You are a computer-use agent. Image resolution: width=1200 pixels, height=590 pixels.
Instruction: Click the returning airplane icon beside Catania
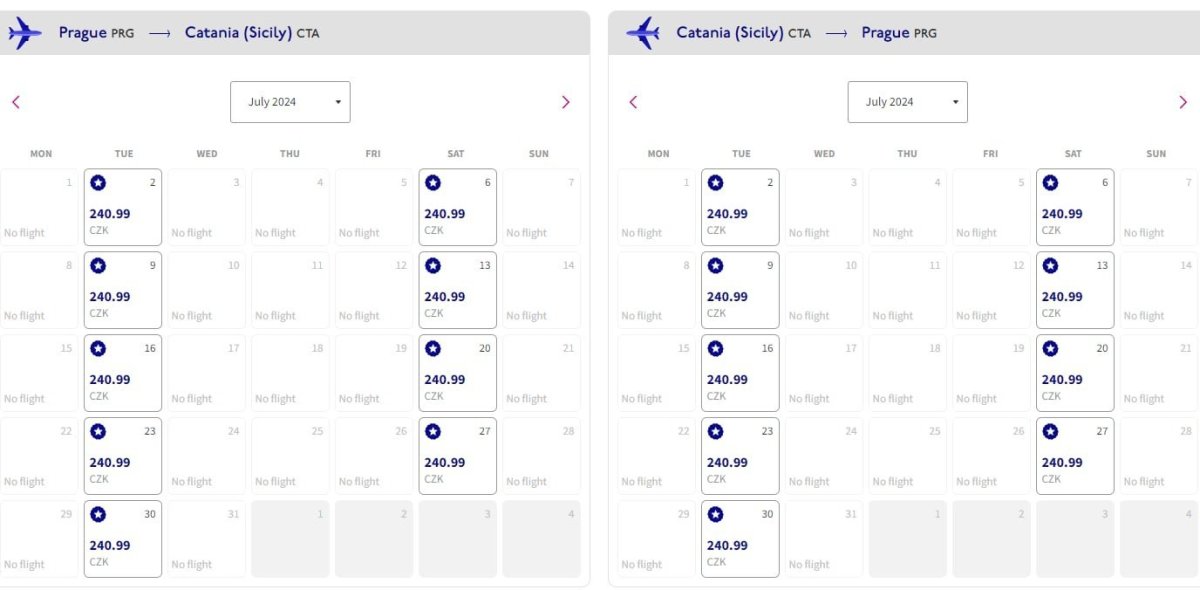click(x=642, y=33)
